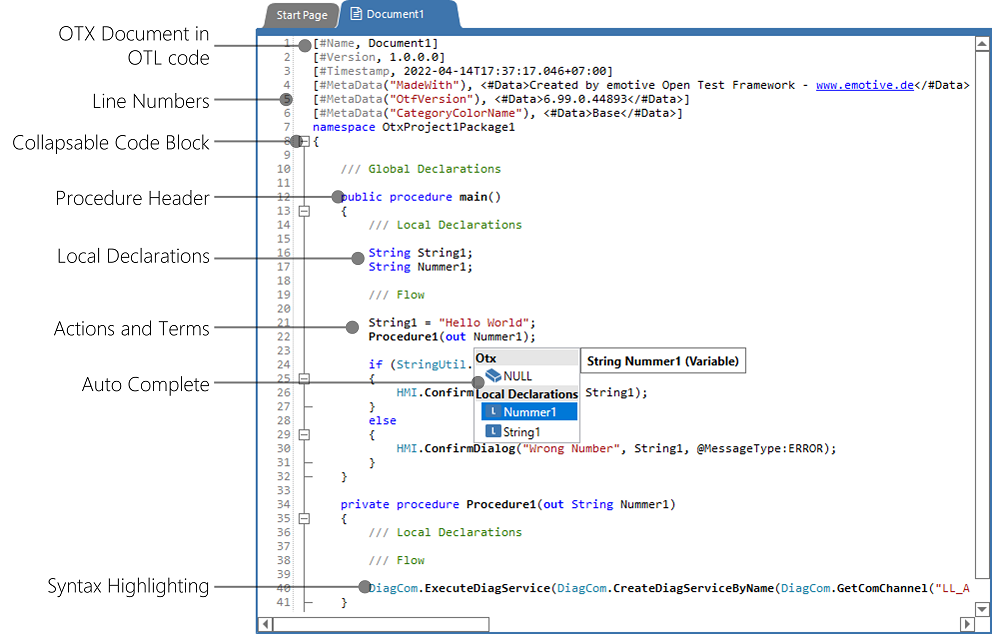Choose Nummer1 from the autocomplete list
The image size is (992, 634).
pos(530,412)
